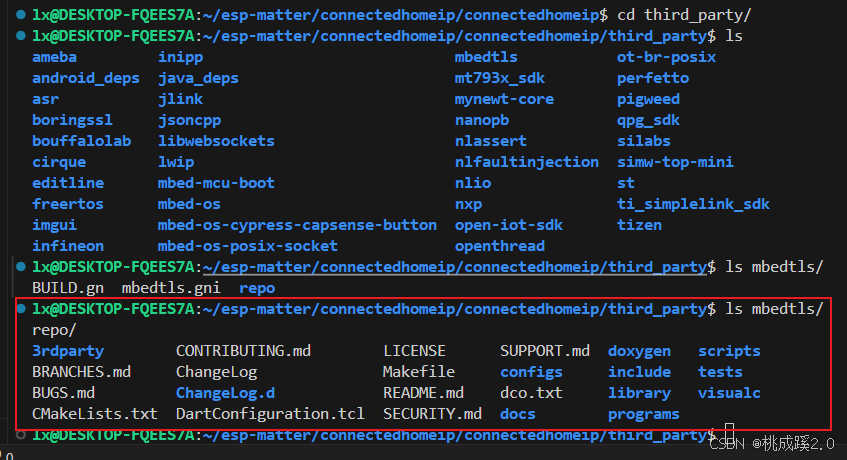Select the 'cirque' folder name
This screenshot has height=460, width=847.
[59, 163]
